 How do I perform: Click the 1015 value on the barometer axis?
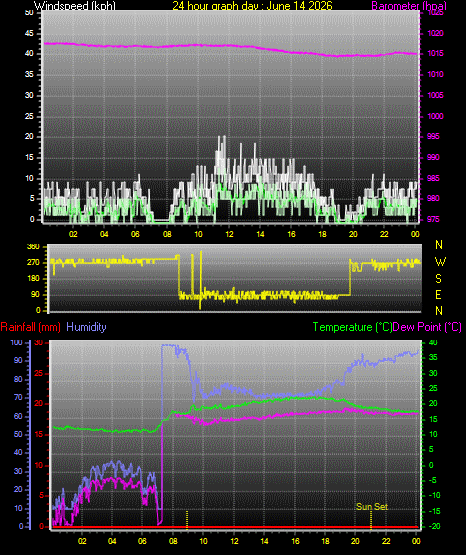point(435,53)
